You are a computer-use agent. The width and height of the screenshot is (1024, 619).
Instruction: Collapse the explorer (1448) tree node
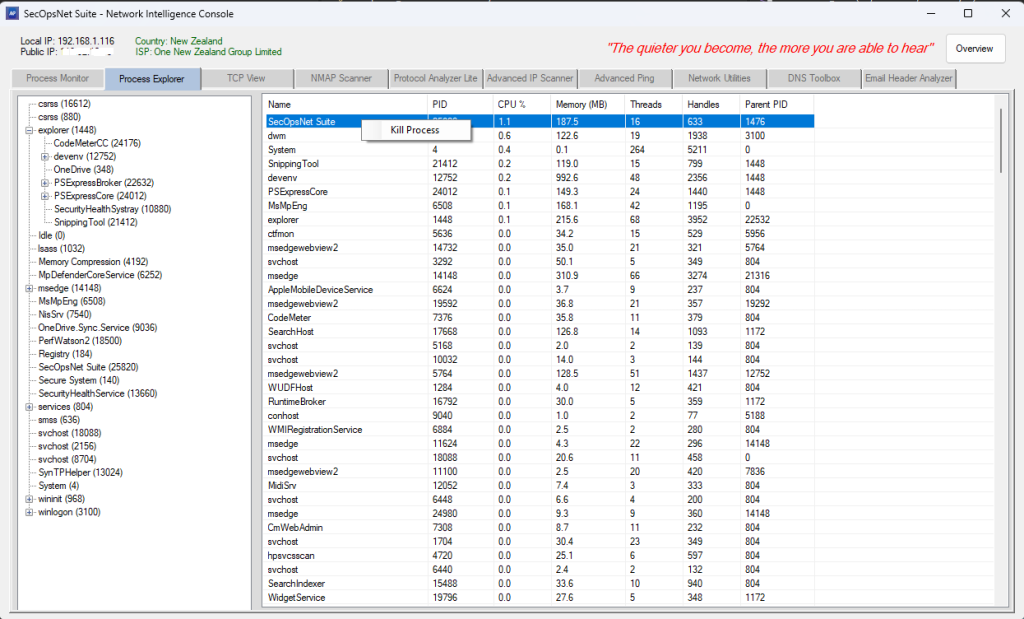click(31, 130)
